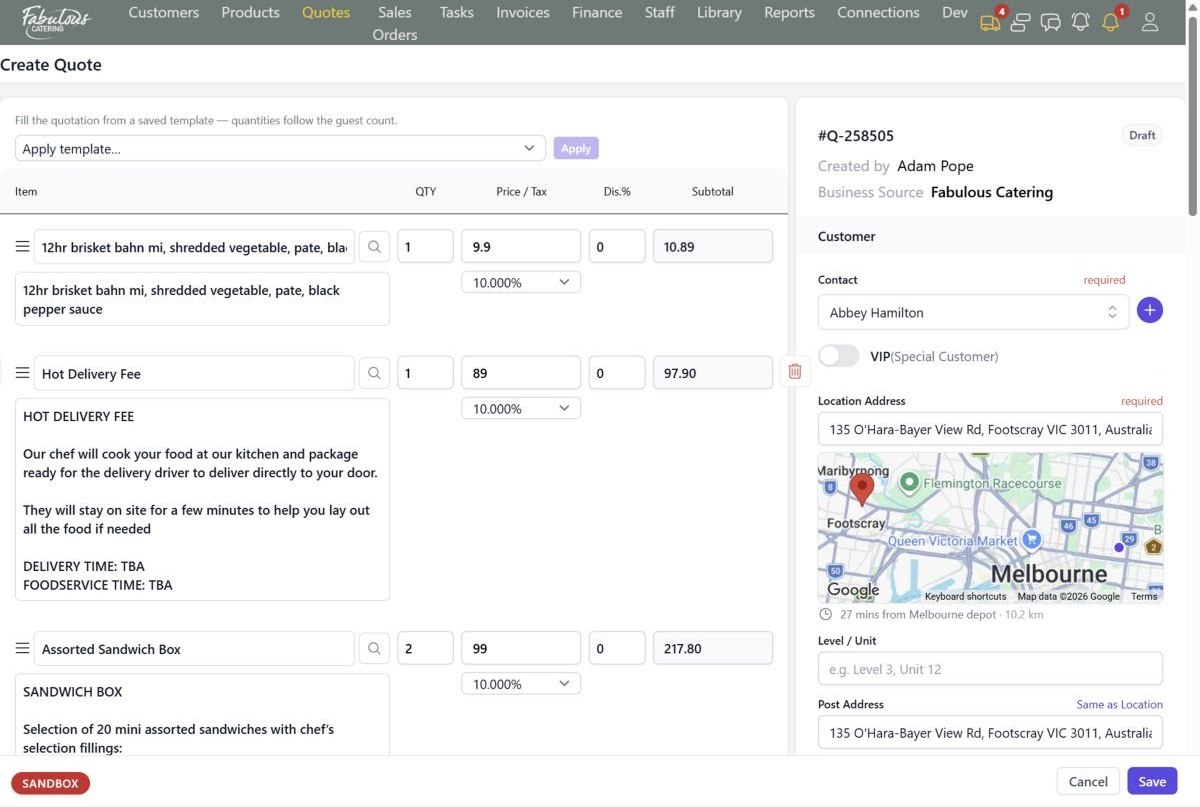
Task: Click the red map pin at Footscray
Action: tap(861, 489)
